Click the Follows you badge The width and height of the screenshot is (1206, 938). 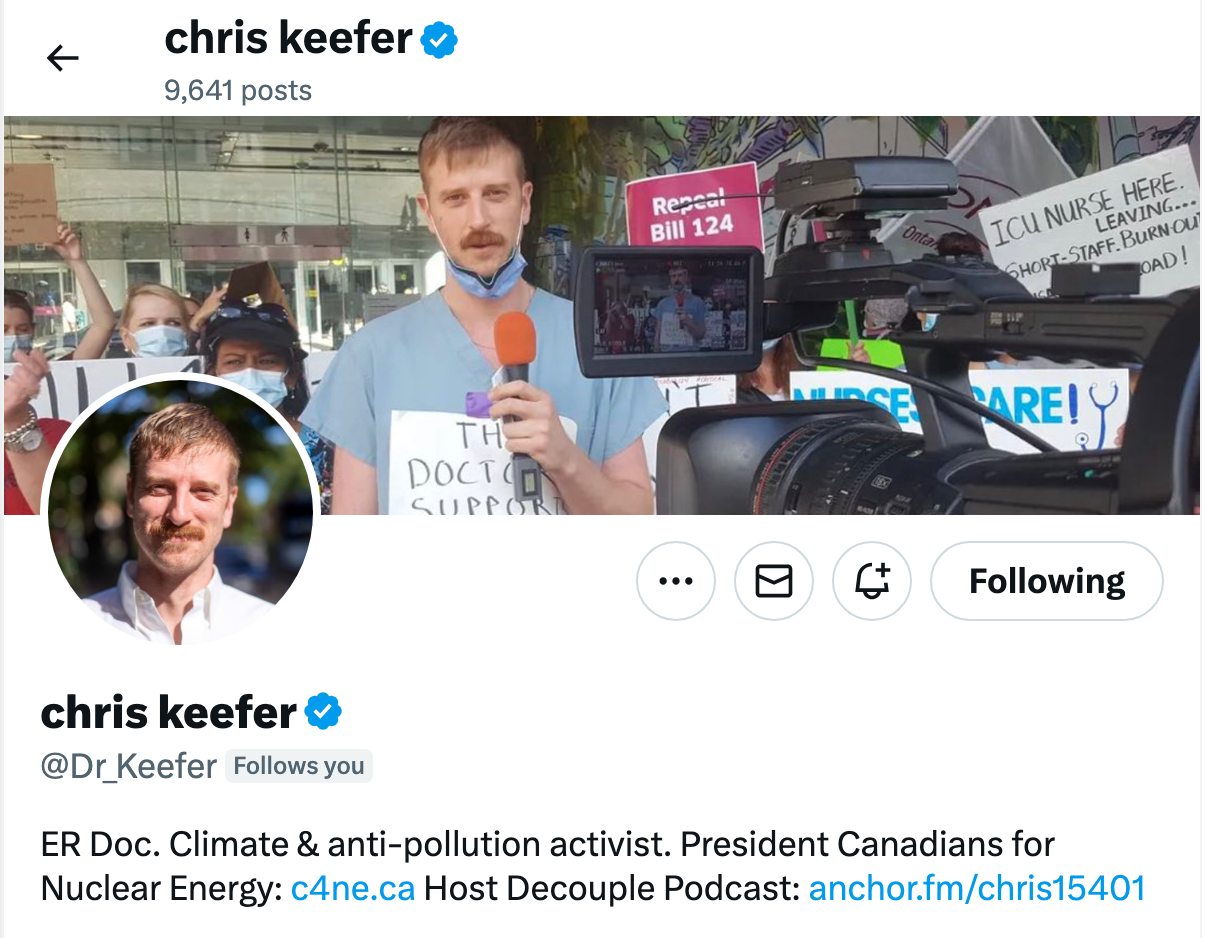point(299,767)
